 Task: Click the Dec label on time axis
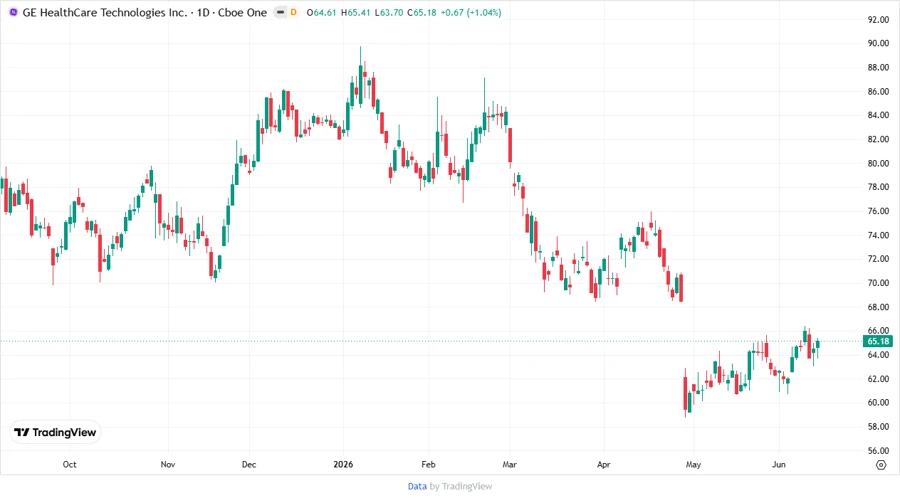(249, 464)
